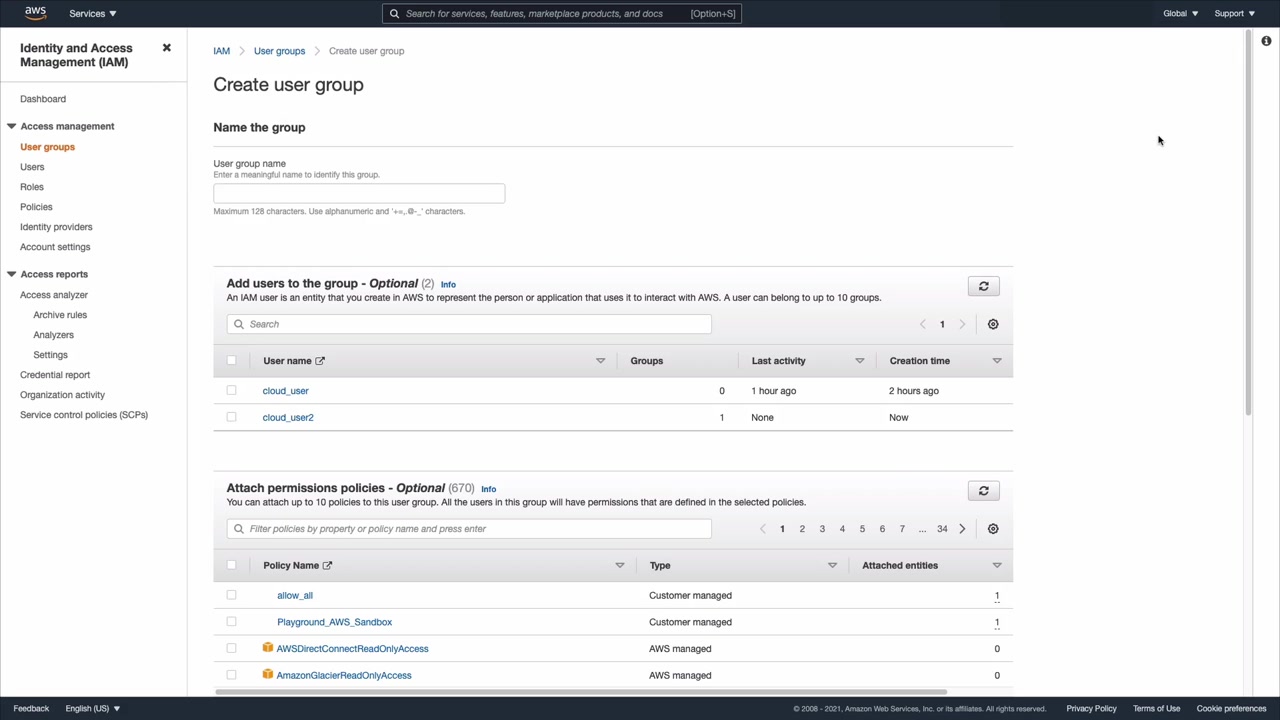Refresh the users list

pos(984,287)
